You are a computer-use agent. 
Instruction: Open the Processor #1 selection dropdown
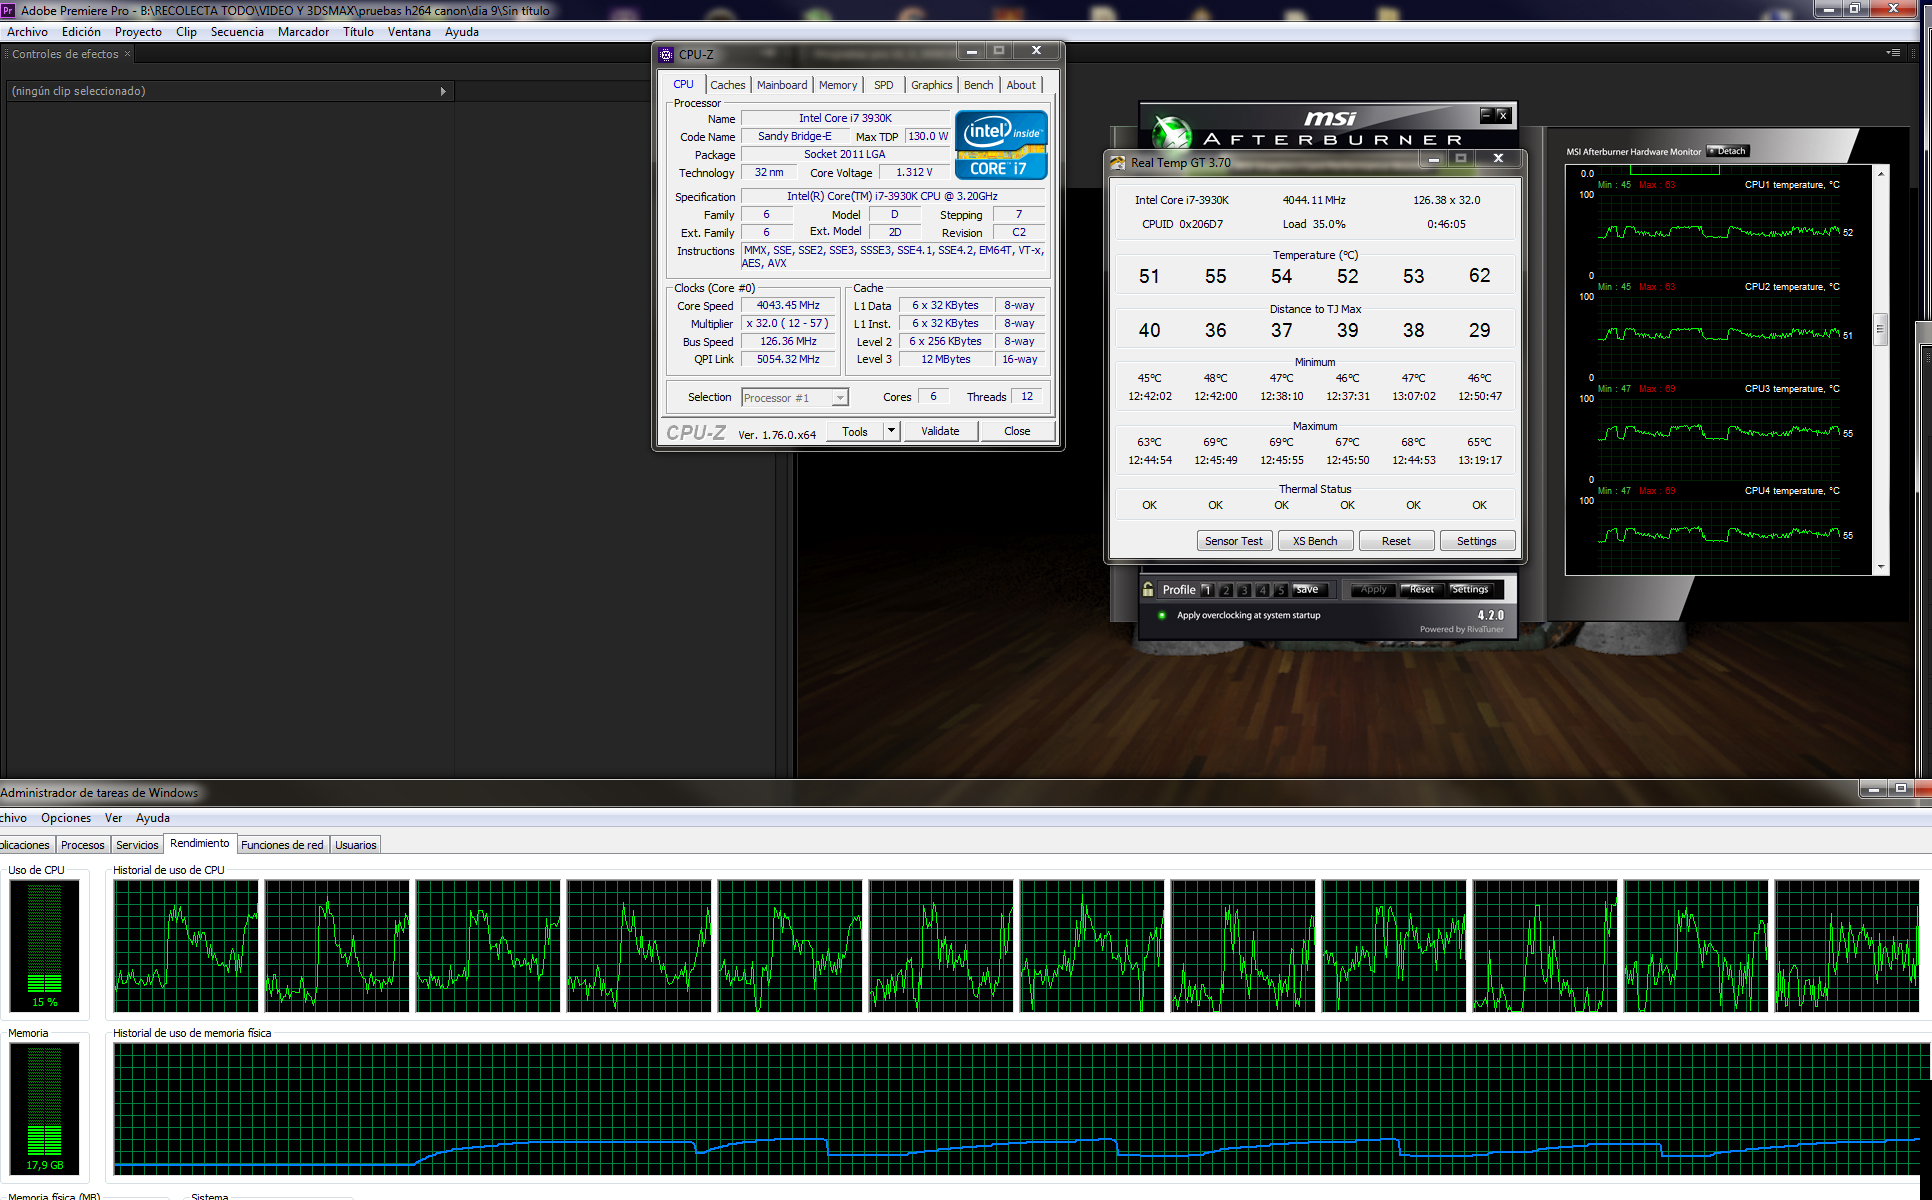click(840, 398)
